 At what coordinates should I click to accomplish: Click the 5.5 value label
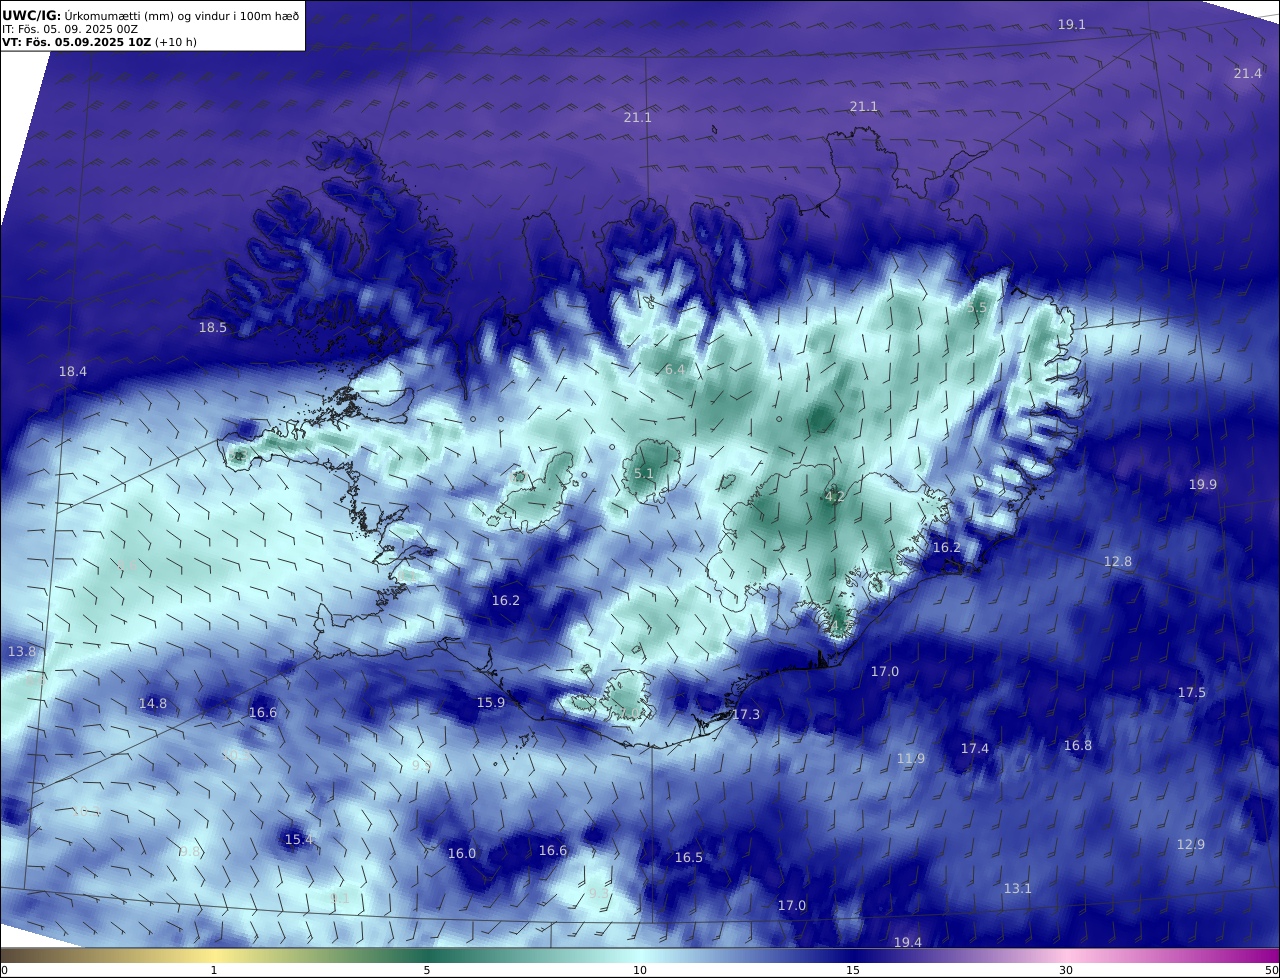(x=977, y=308)
